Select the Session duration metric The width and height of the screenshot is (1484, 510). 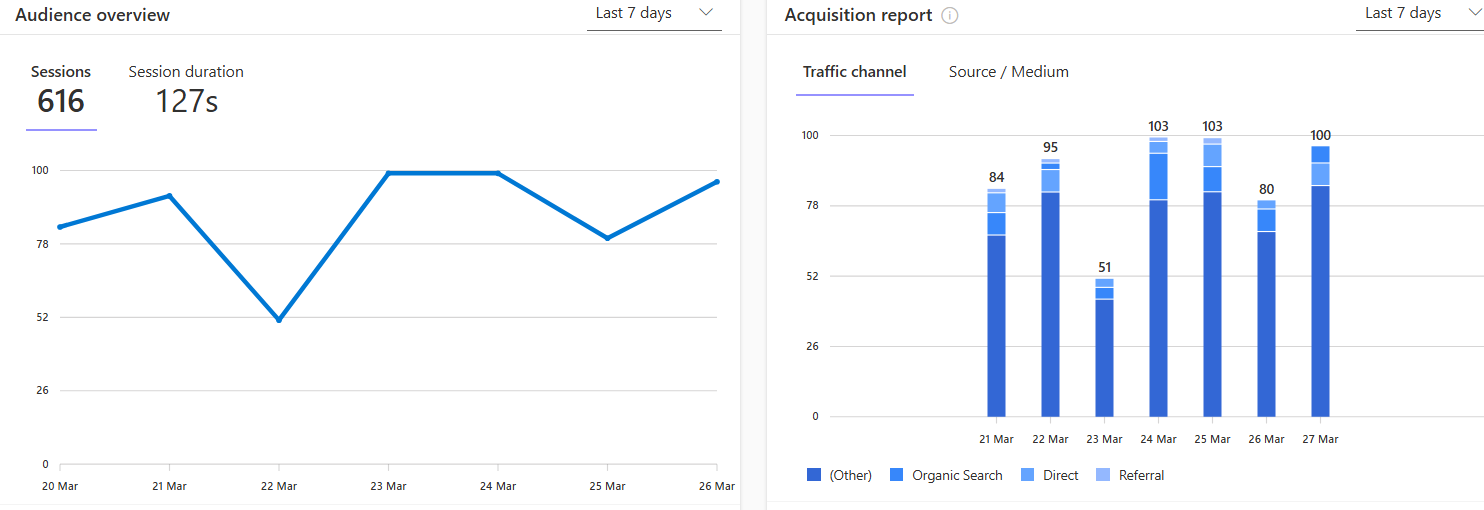186,90
